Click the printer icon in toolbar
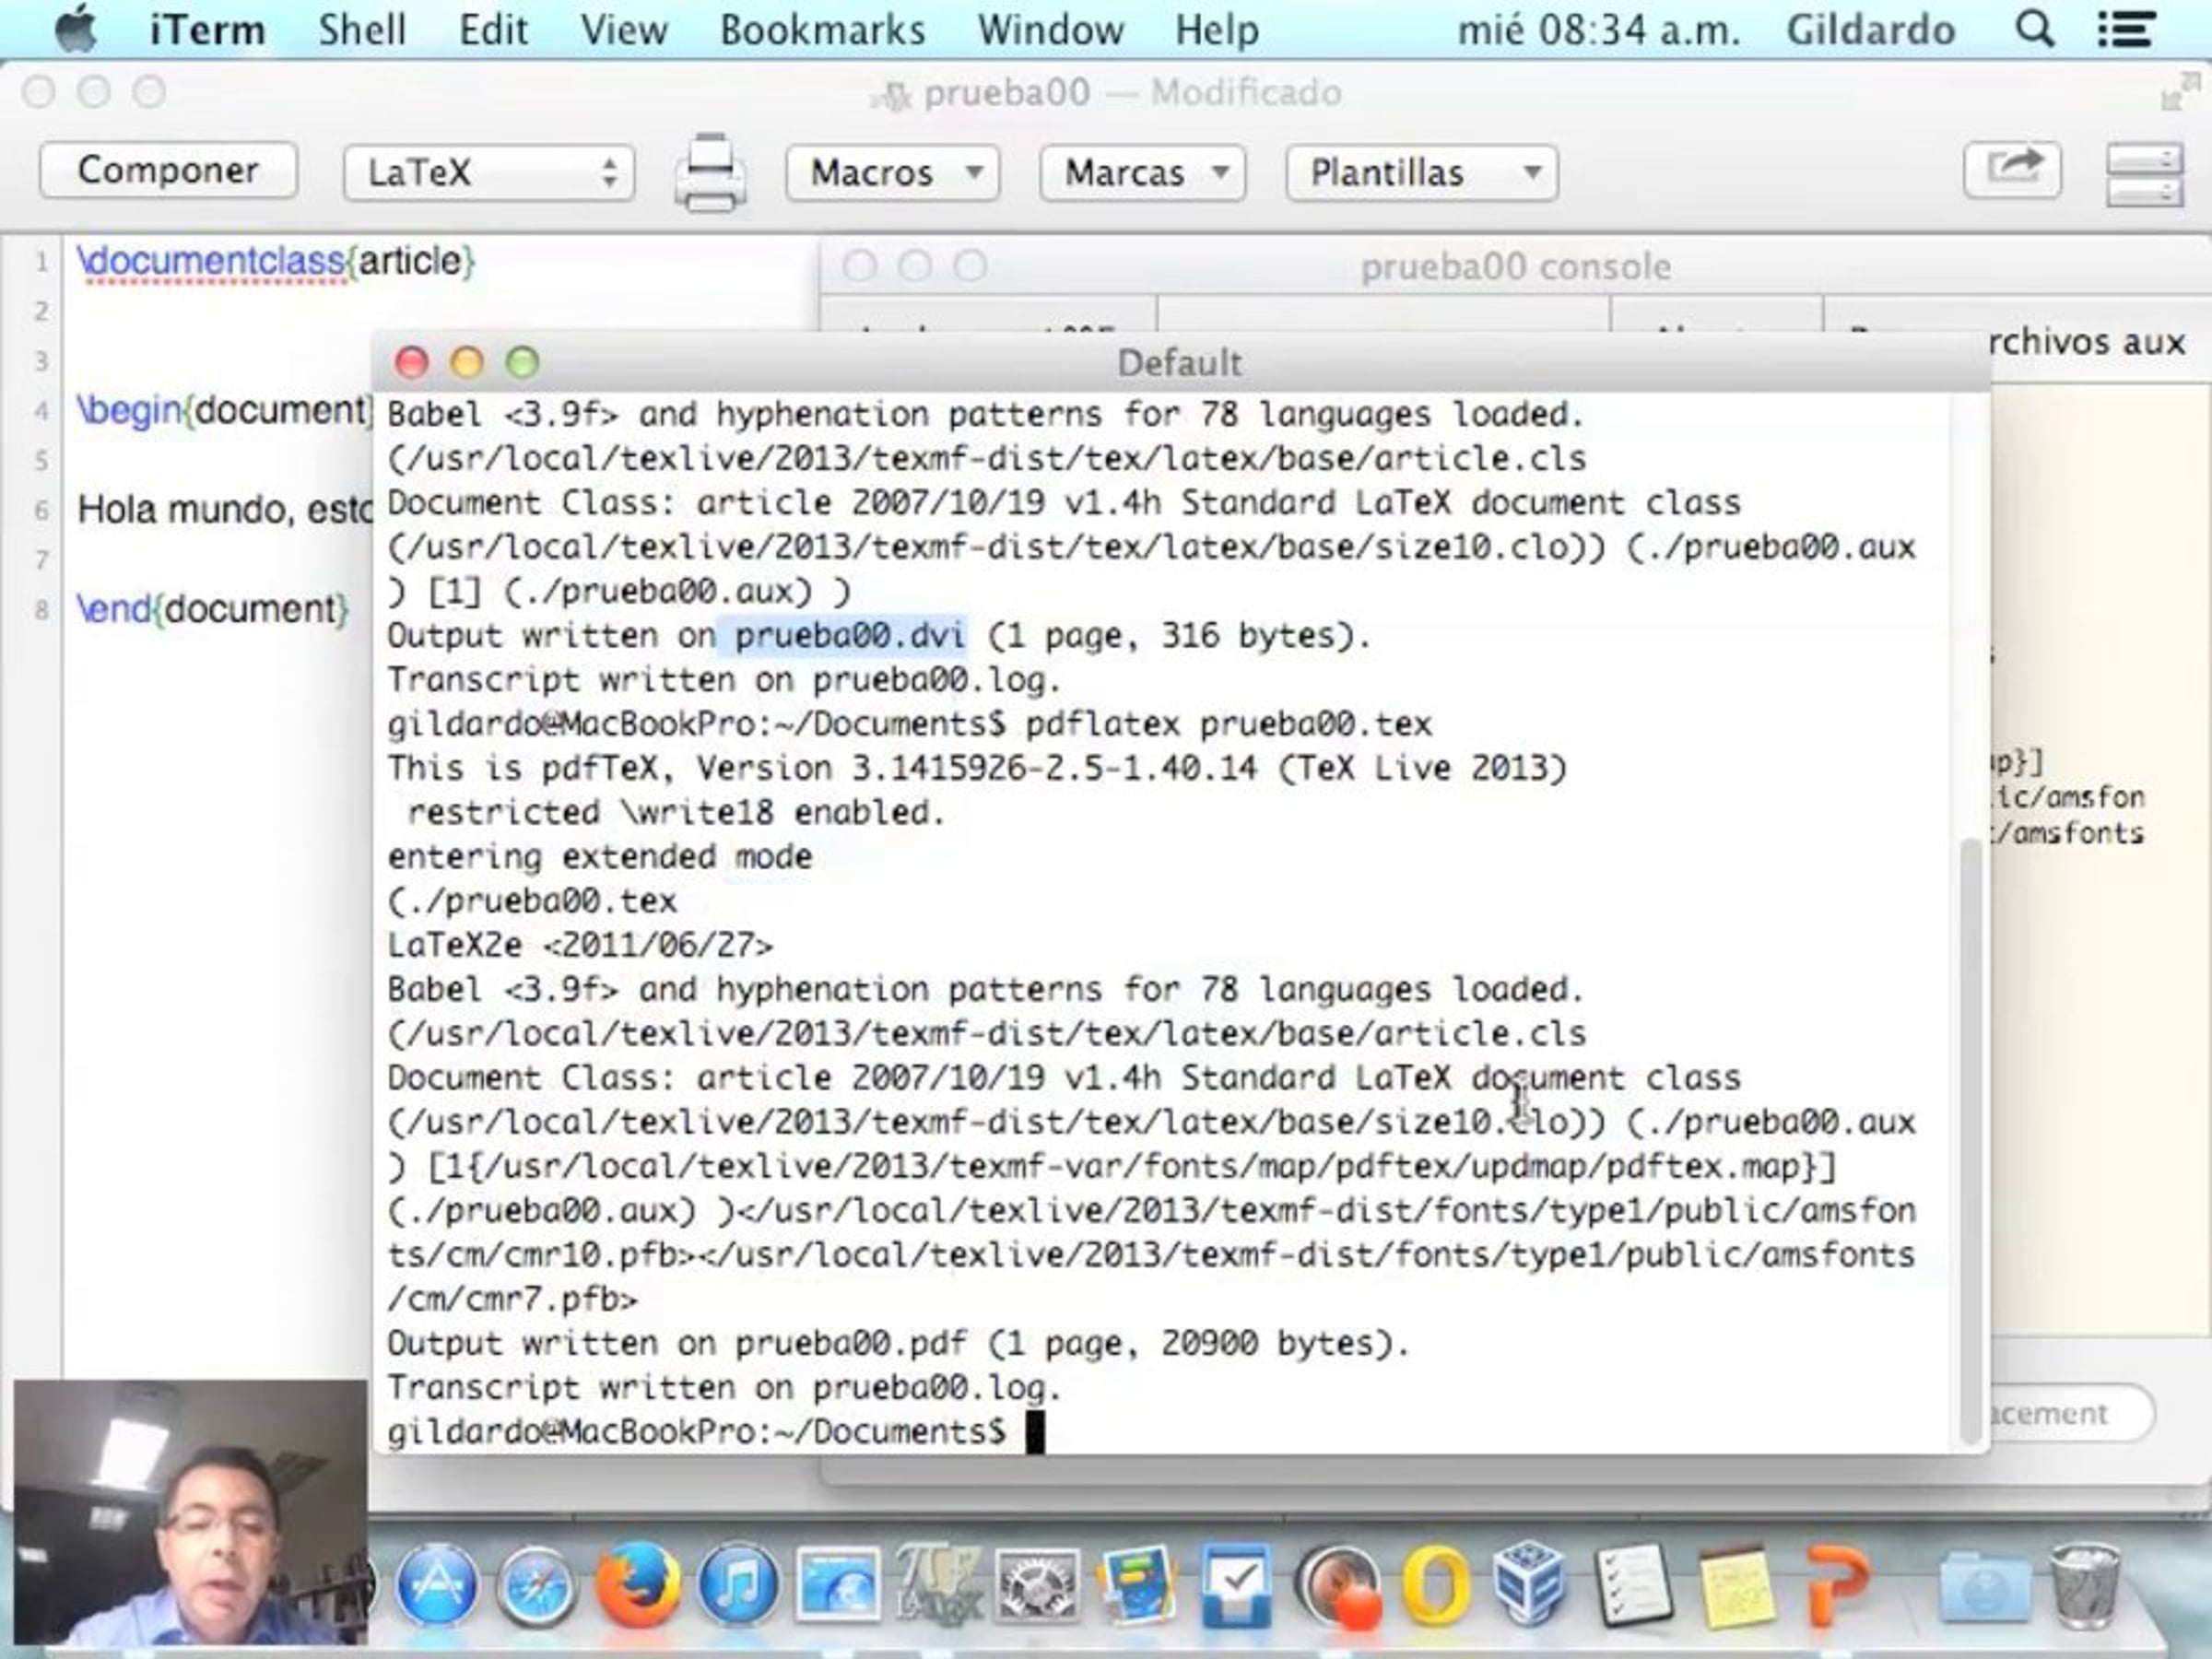Image resolution: width=2212 pixels, height=1659 pixels. (709, 173)
